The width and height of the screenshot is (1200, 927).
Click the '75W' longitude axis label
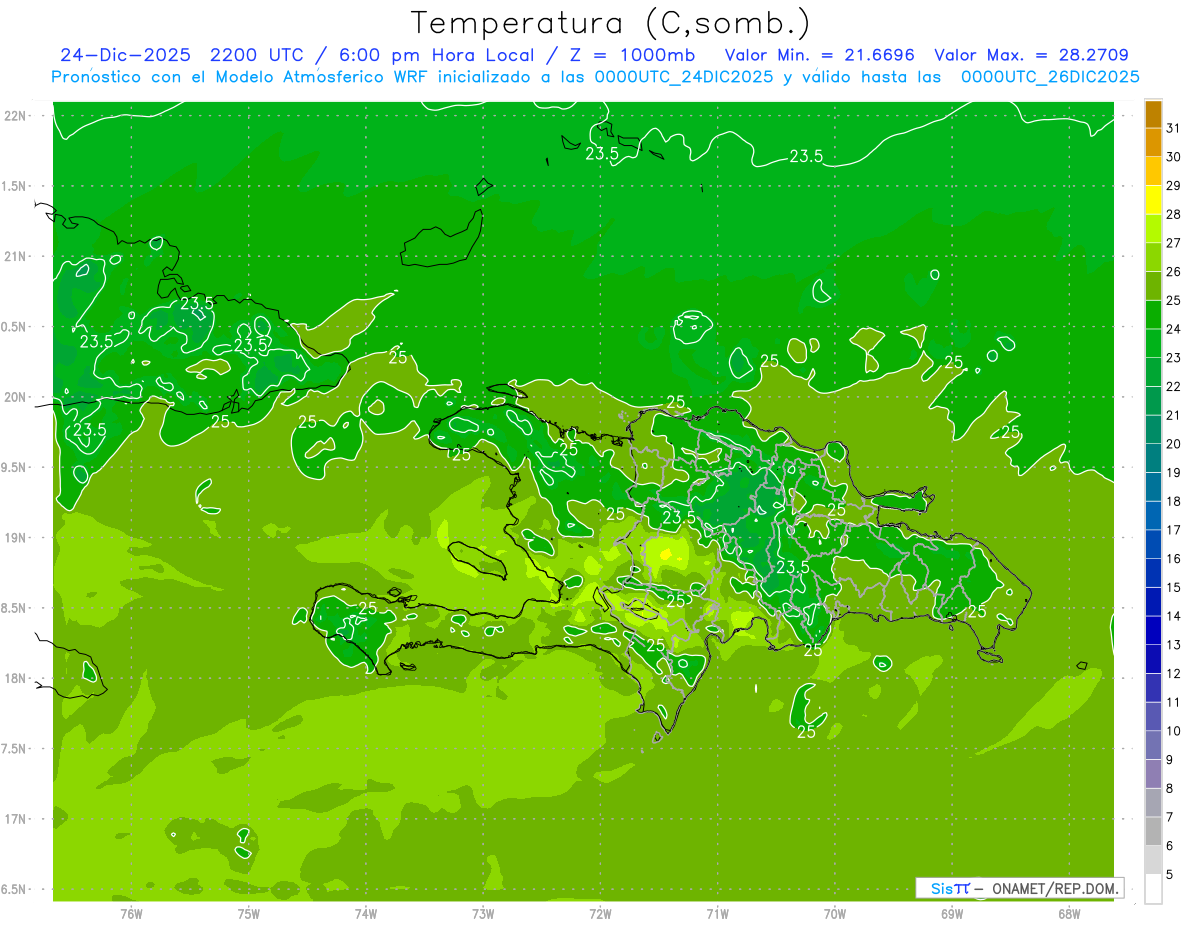pyautogui.click(x=249, y=912)
